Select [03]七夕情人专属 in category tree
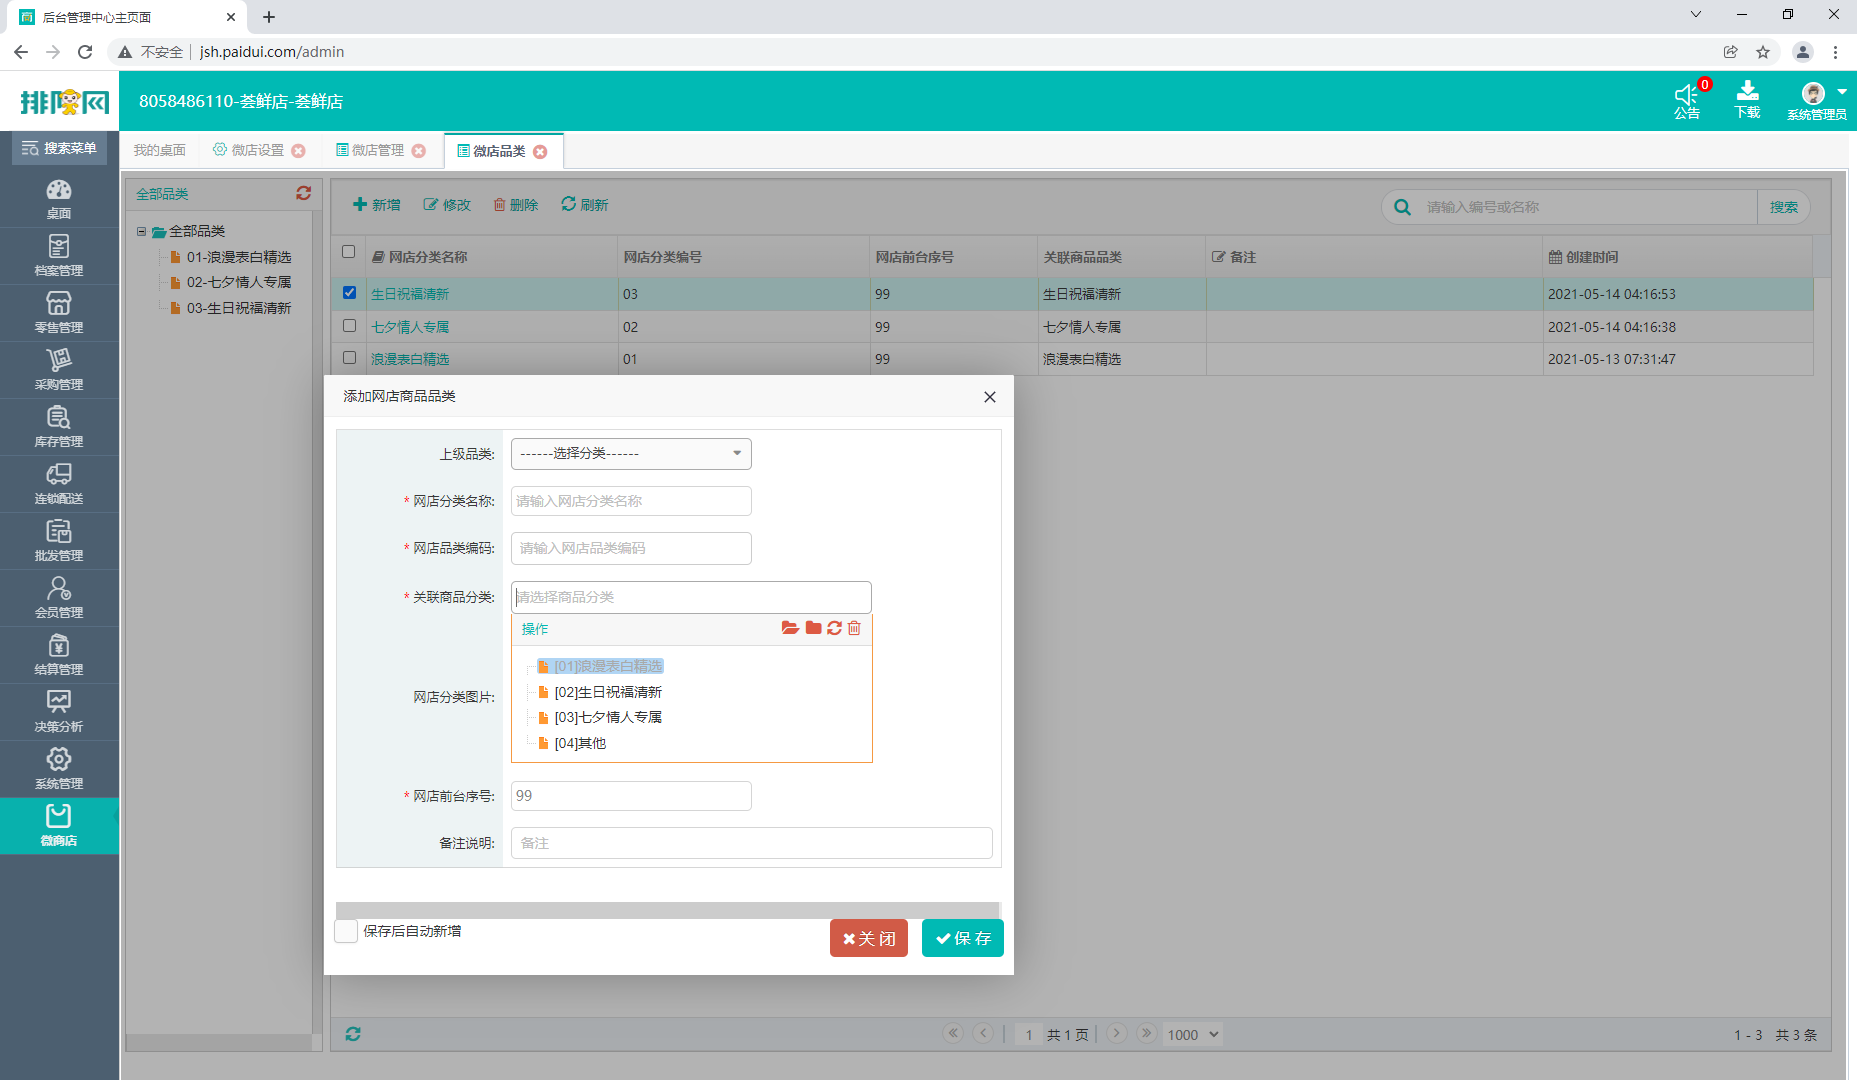Viewport: 1857px width, 1080px height. (x=608, y=717)
